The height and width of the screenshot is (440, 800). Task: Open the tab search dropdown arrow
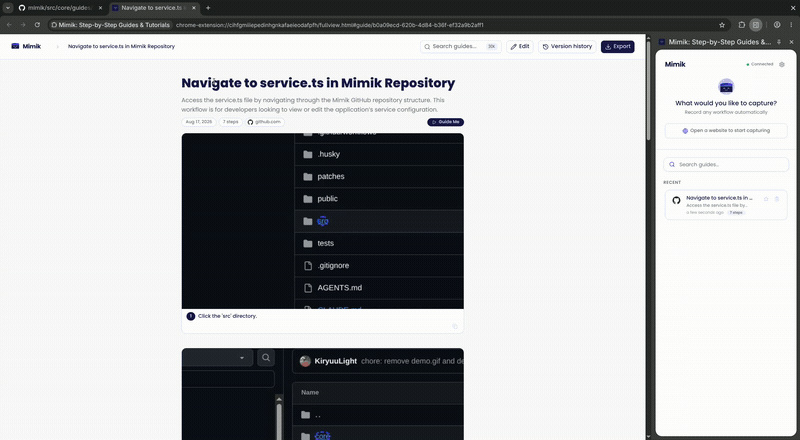(8, 8)
